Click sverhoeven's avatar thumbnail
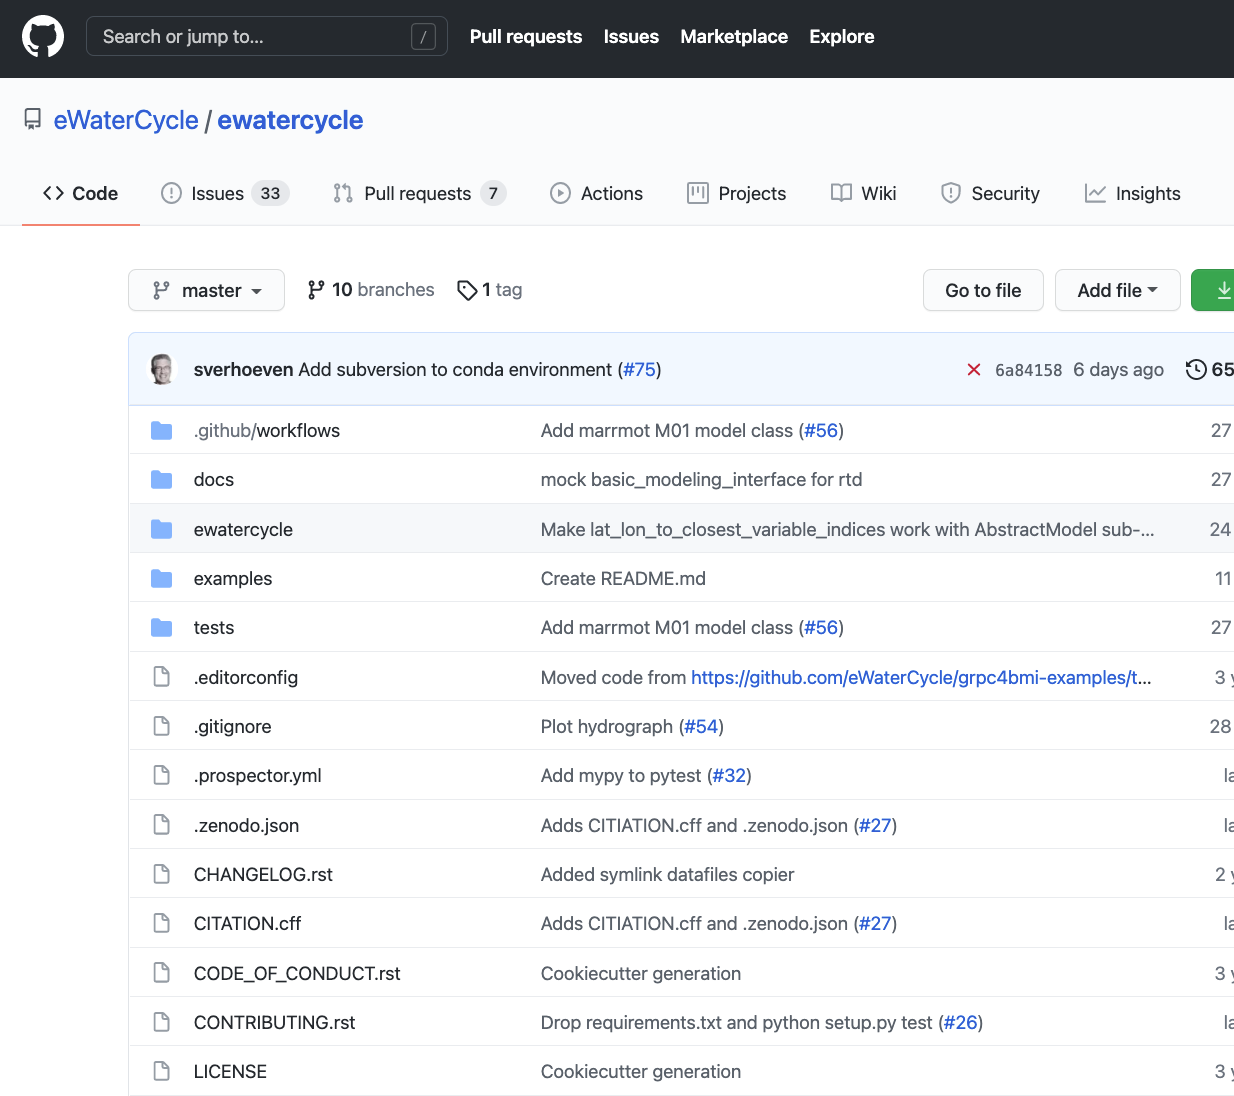Image resolution: width=1234 pixels, height=1096 pixels. 162,369
